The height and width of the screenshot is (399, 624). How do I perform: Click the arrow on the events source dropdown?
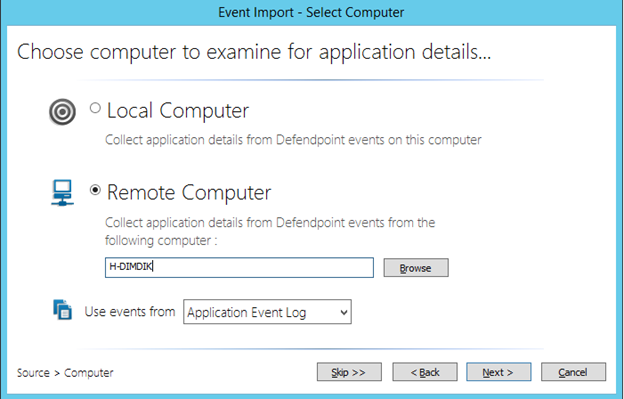[344, 312]
